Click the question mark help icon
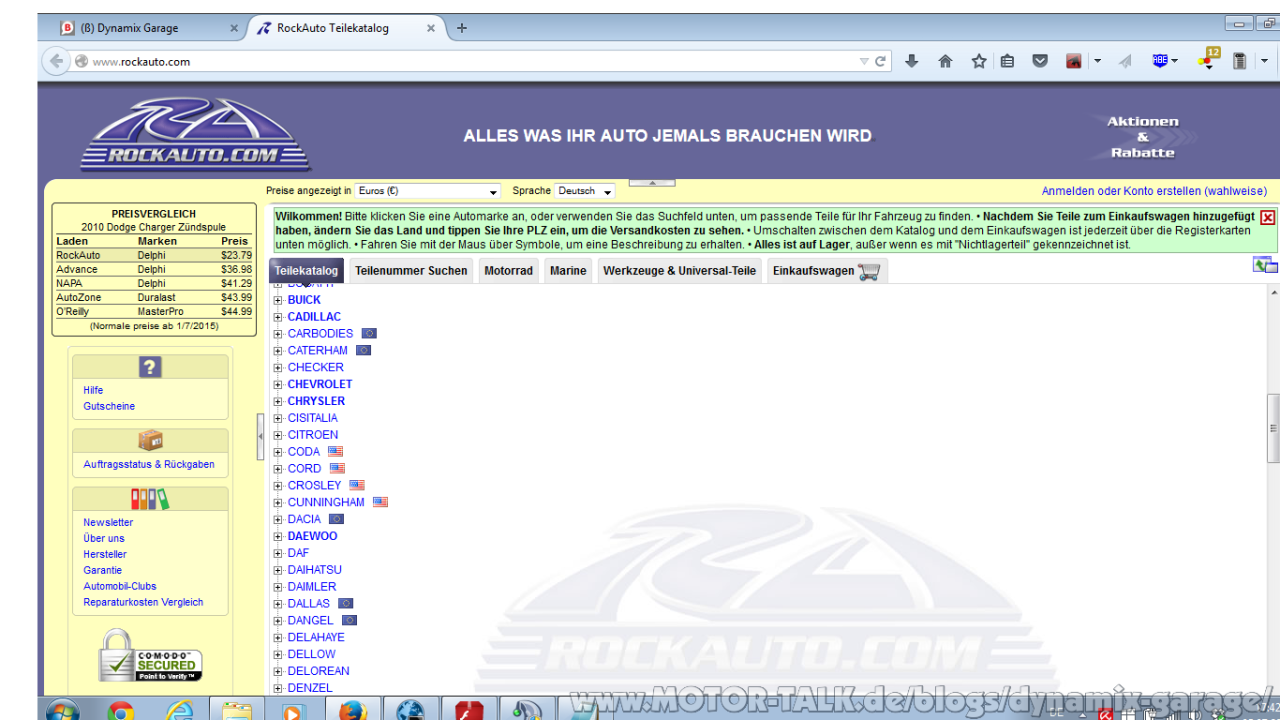 (150, 367)
